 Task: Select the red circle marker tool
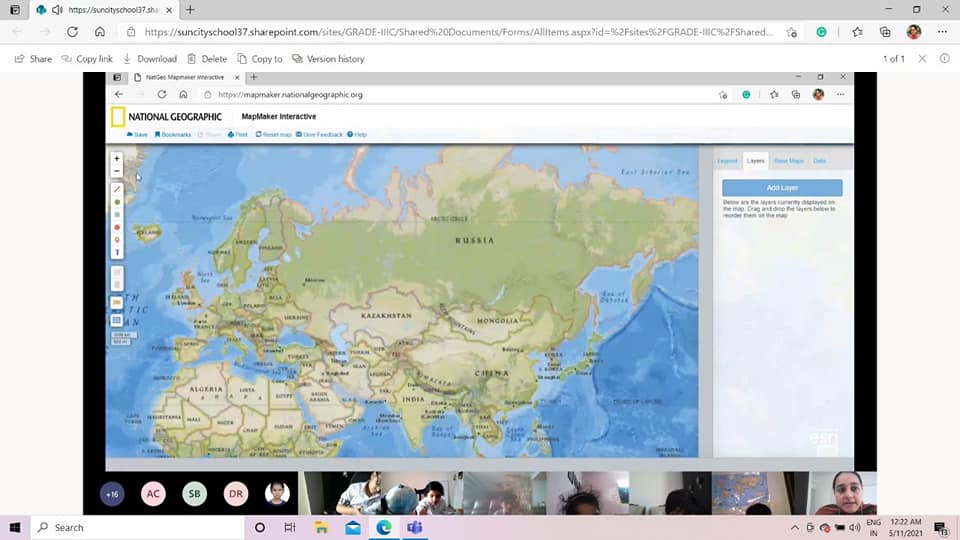pos(117,227)
